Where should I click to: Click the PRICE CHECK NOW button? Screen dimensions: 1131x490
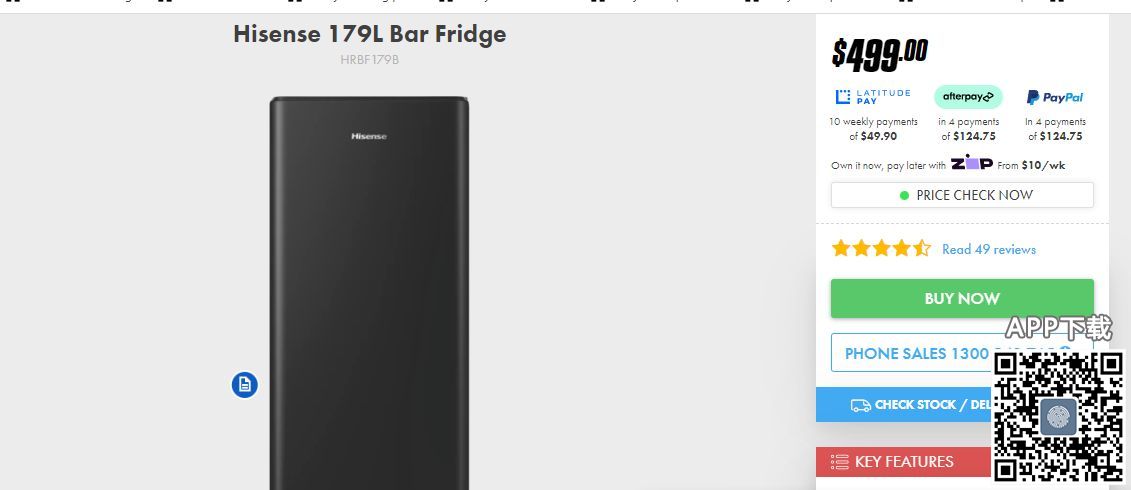962,196
